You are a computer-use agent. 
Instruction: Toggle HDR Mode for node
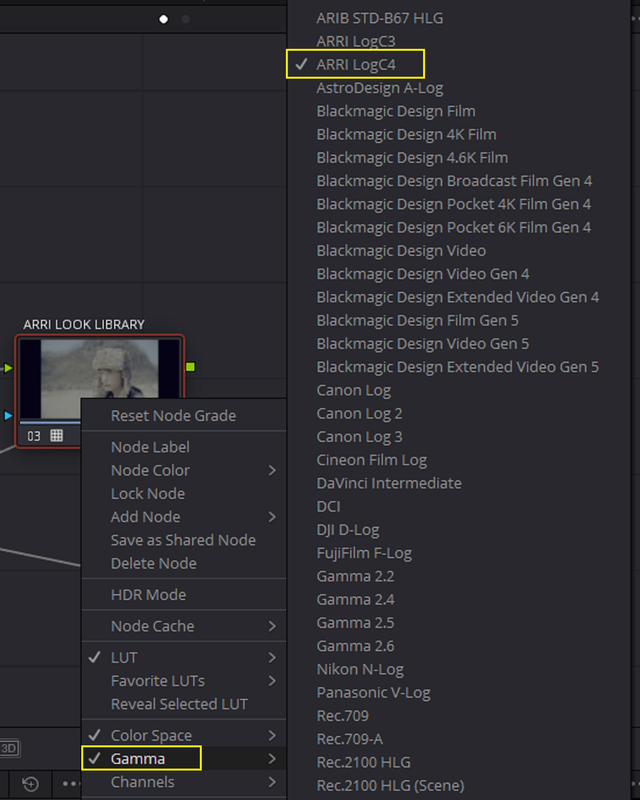[149, 595]
